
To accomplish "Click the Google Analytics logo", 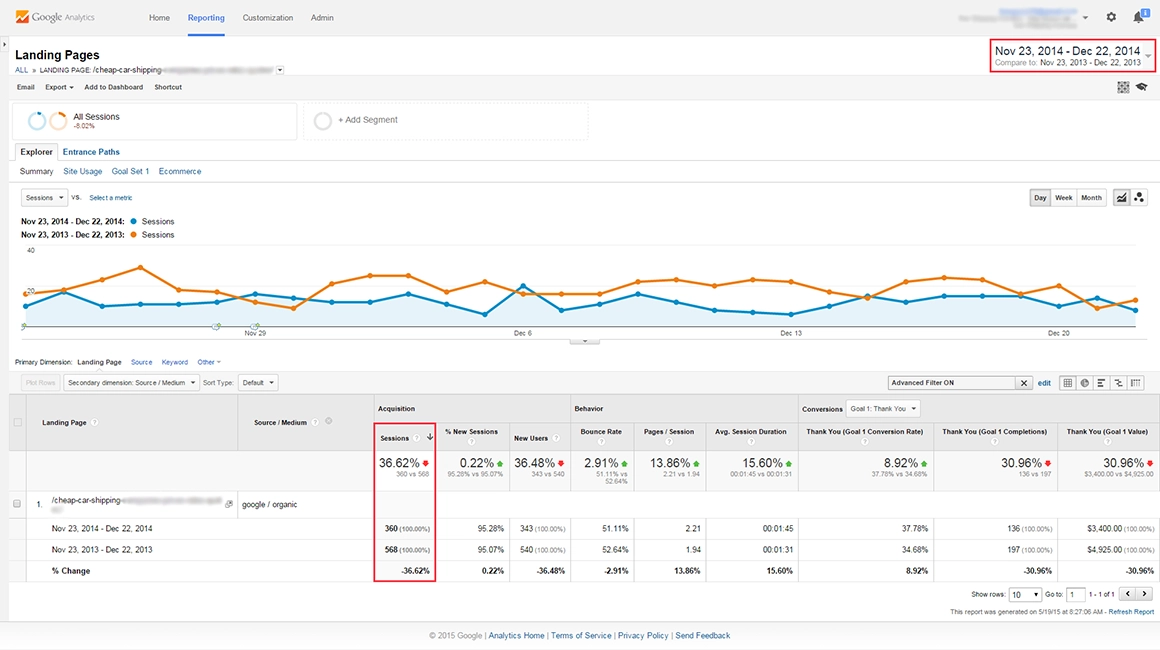I will pos(55,17).
